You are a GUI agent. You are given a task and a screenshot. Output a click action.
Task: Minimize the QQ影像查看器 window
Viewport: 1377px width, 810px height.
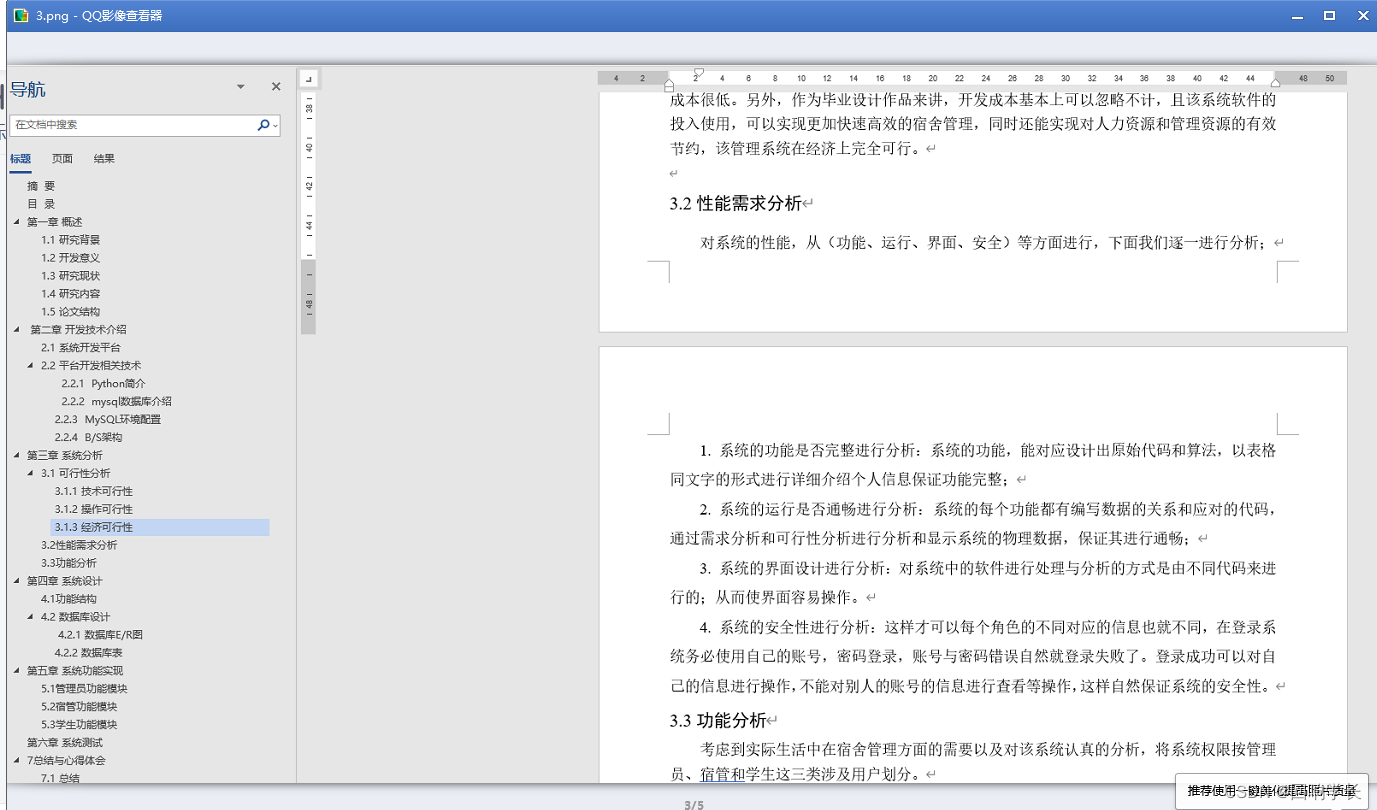pos(1296,16)
